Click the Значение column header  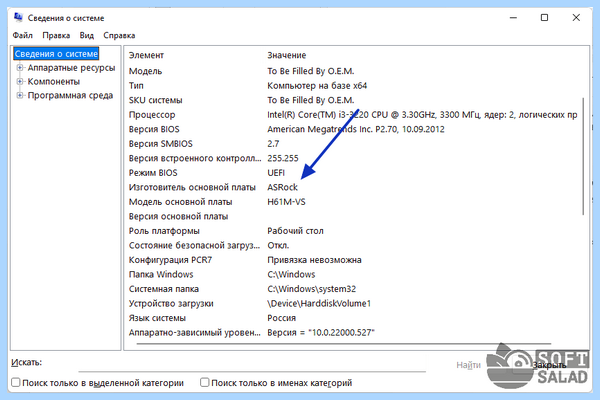287,56
